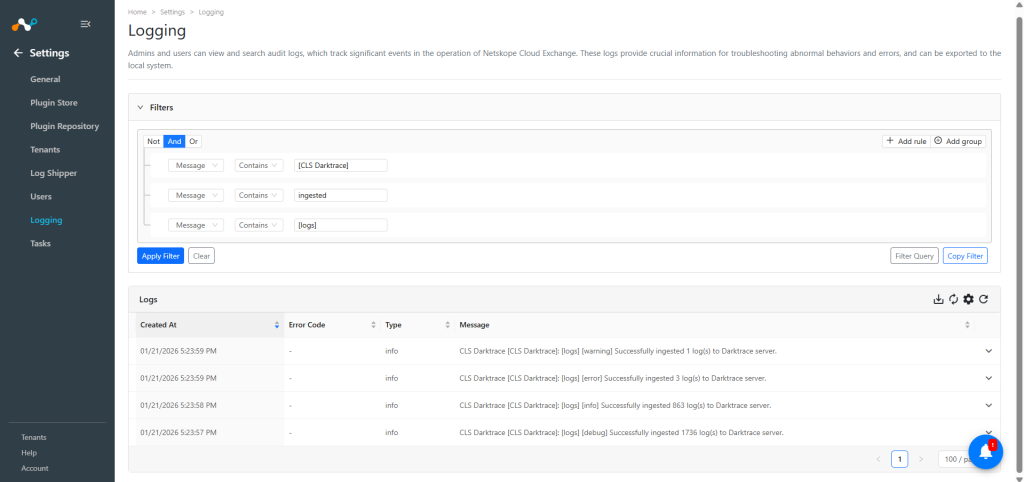Open Contains dropdown for ingested rule
Viewport: 1024px width, 482px height.
pyautogui.click(x=259, y=195)
